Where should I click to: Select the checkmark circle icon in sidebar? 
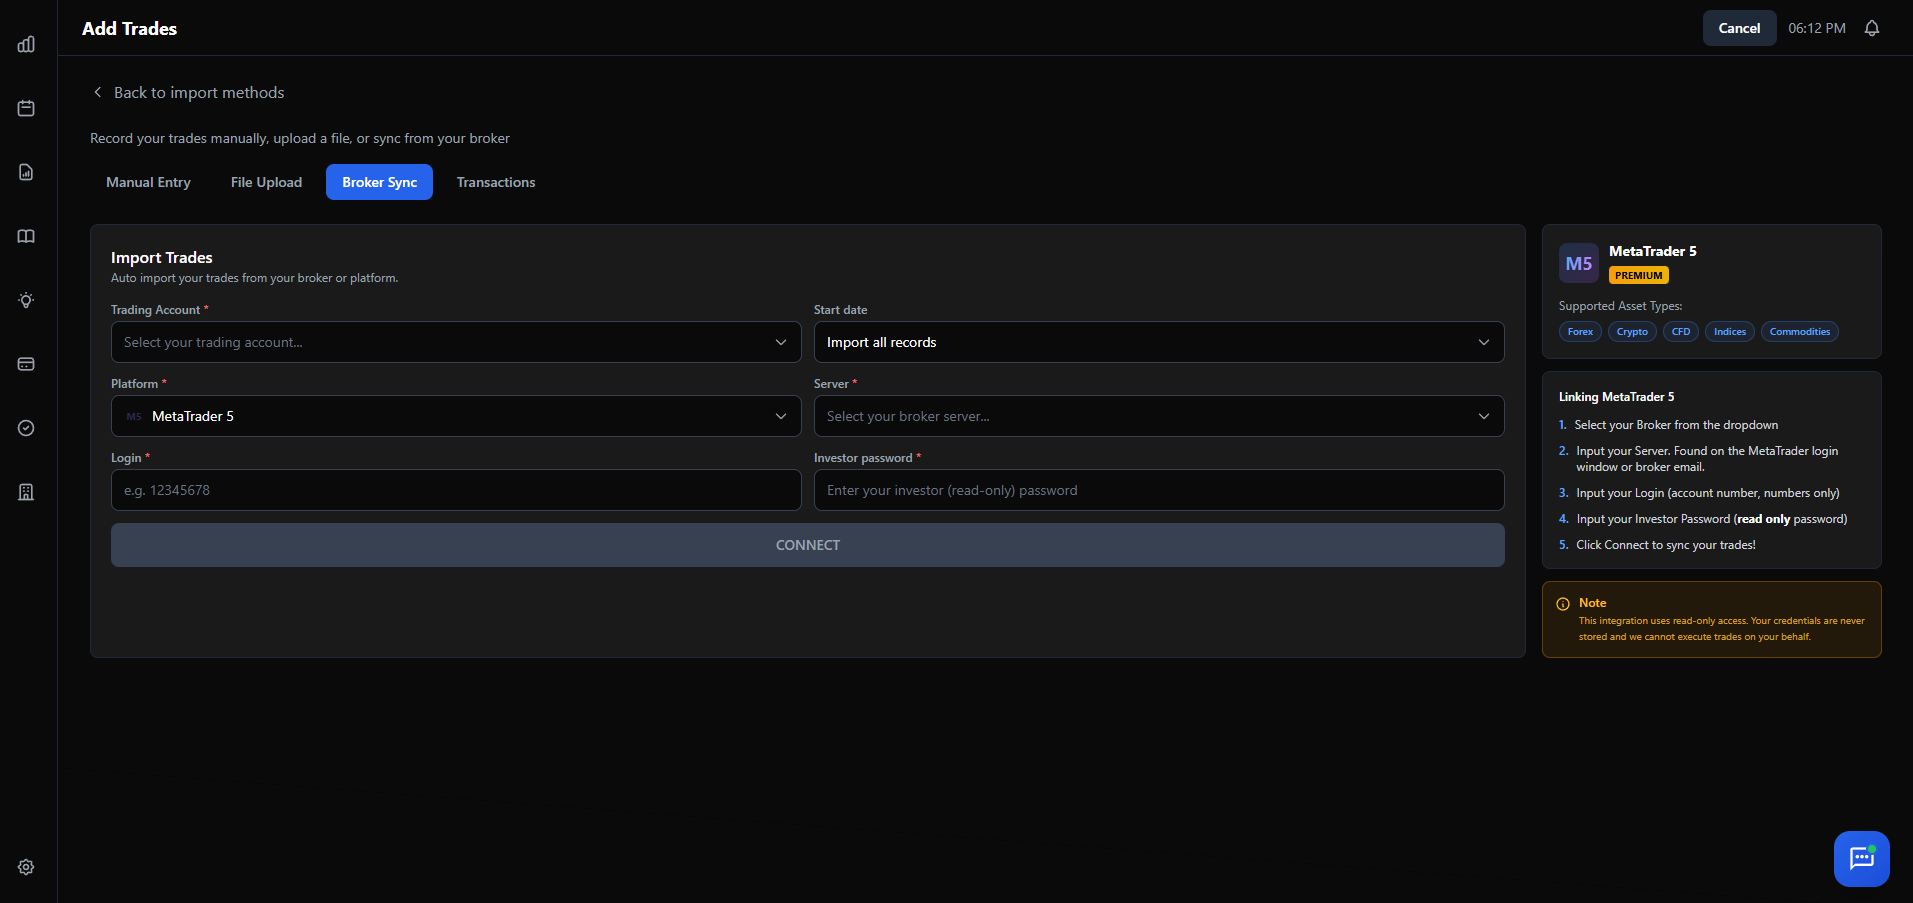[25, 428]
